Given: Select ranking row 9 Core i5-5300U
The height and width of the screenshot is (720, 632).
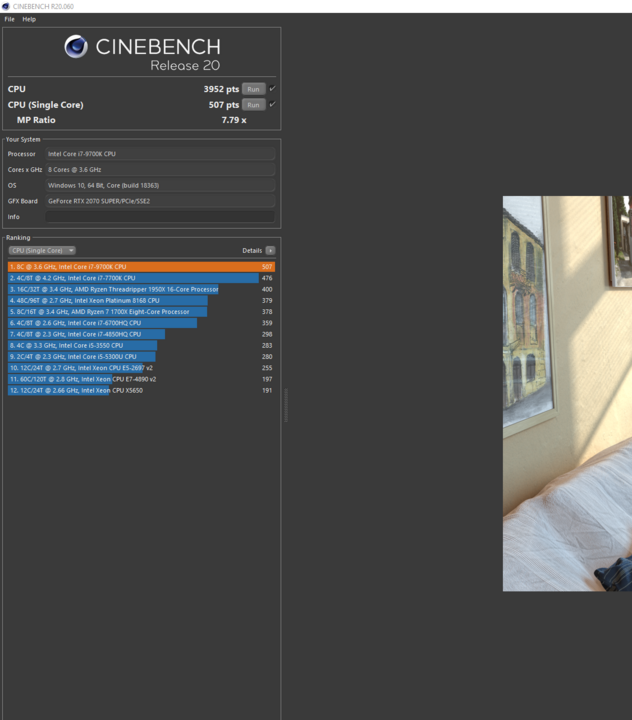Looking at the screenshot, I should (141, 357).
